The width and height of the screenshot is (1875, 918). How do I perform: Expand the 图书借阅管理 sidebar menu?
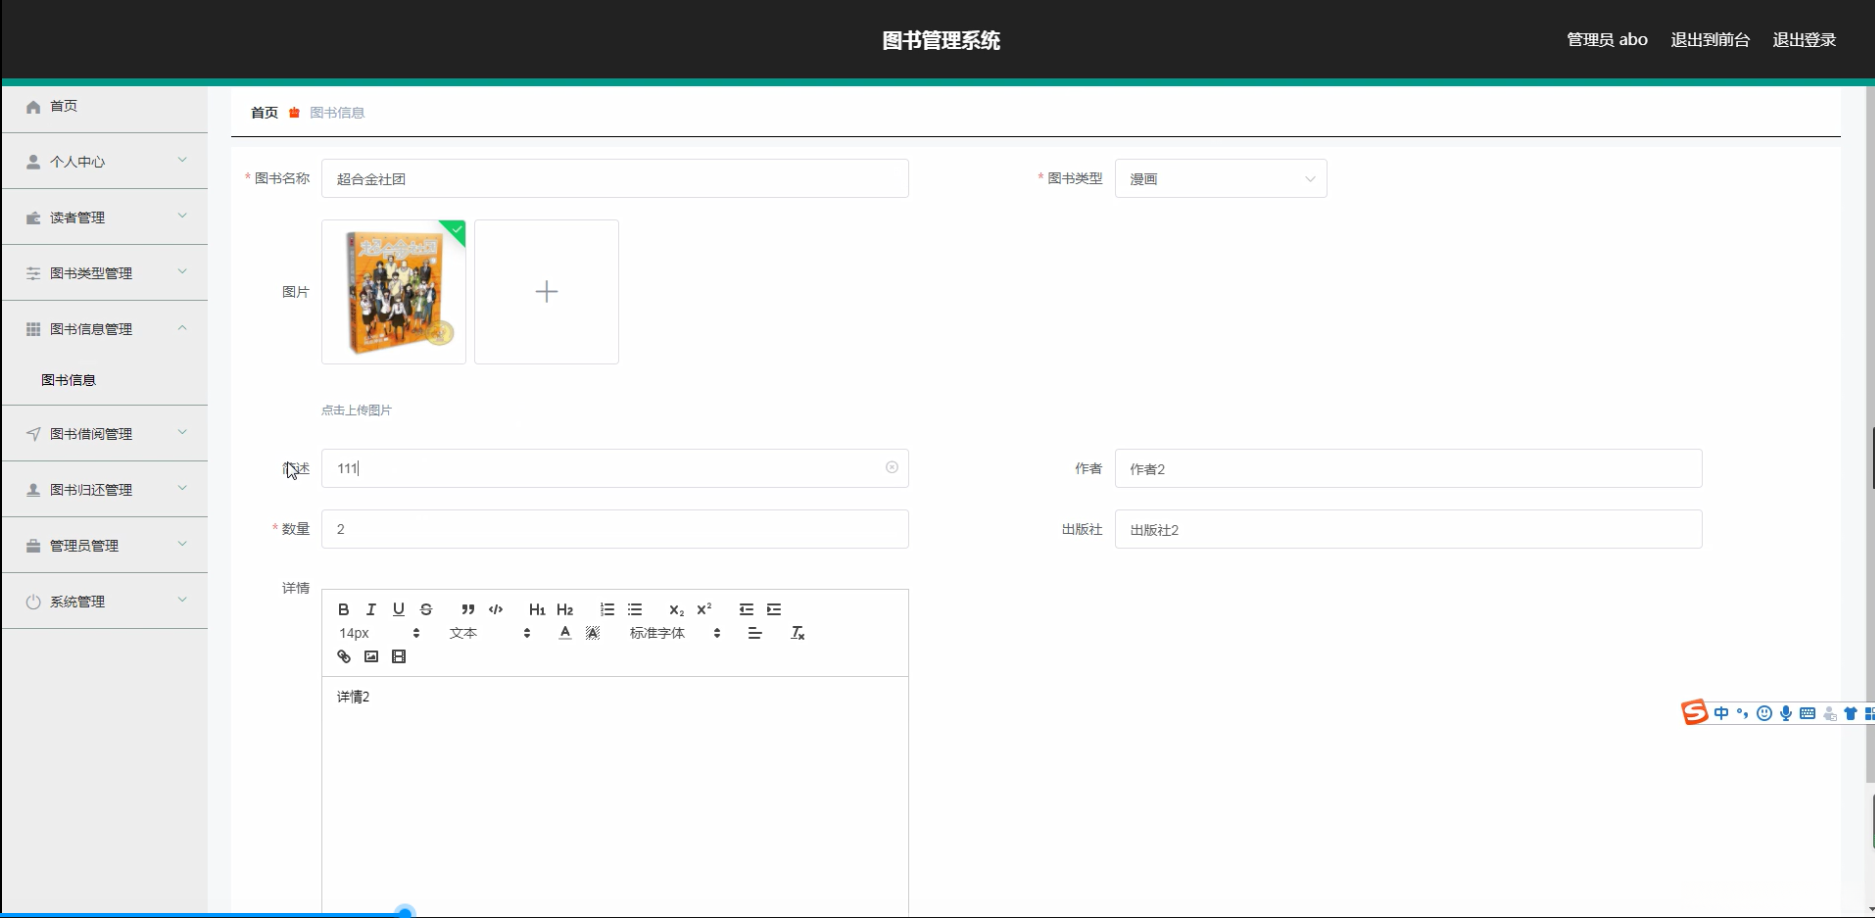click(x=105, y=433)
